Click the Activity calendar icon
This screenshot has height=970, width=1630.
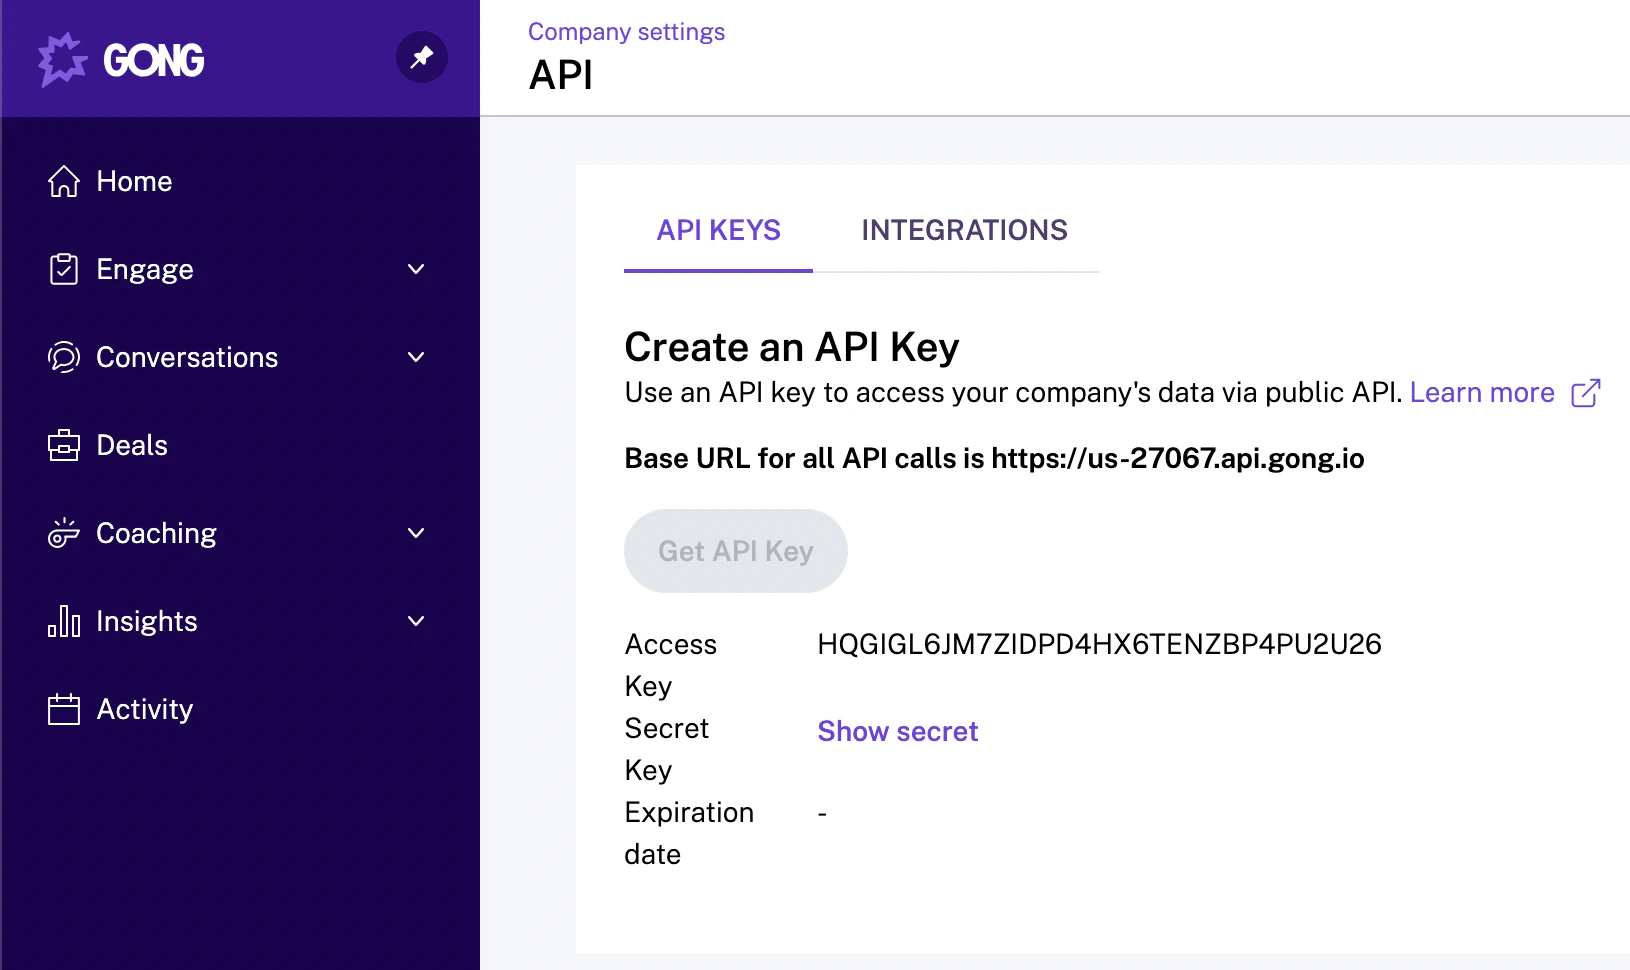pyautogui.click(x=63, y=709)
